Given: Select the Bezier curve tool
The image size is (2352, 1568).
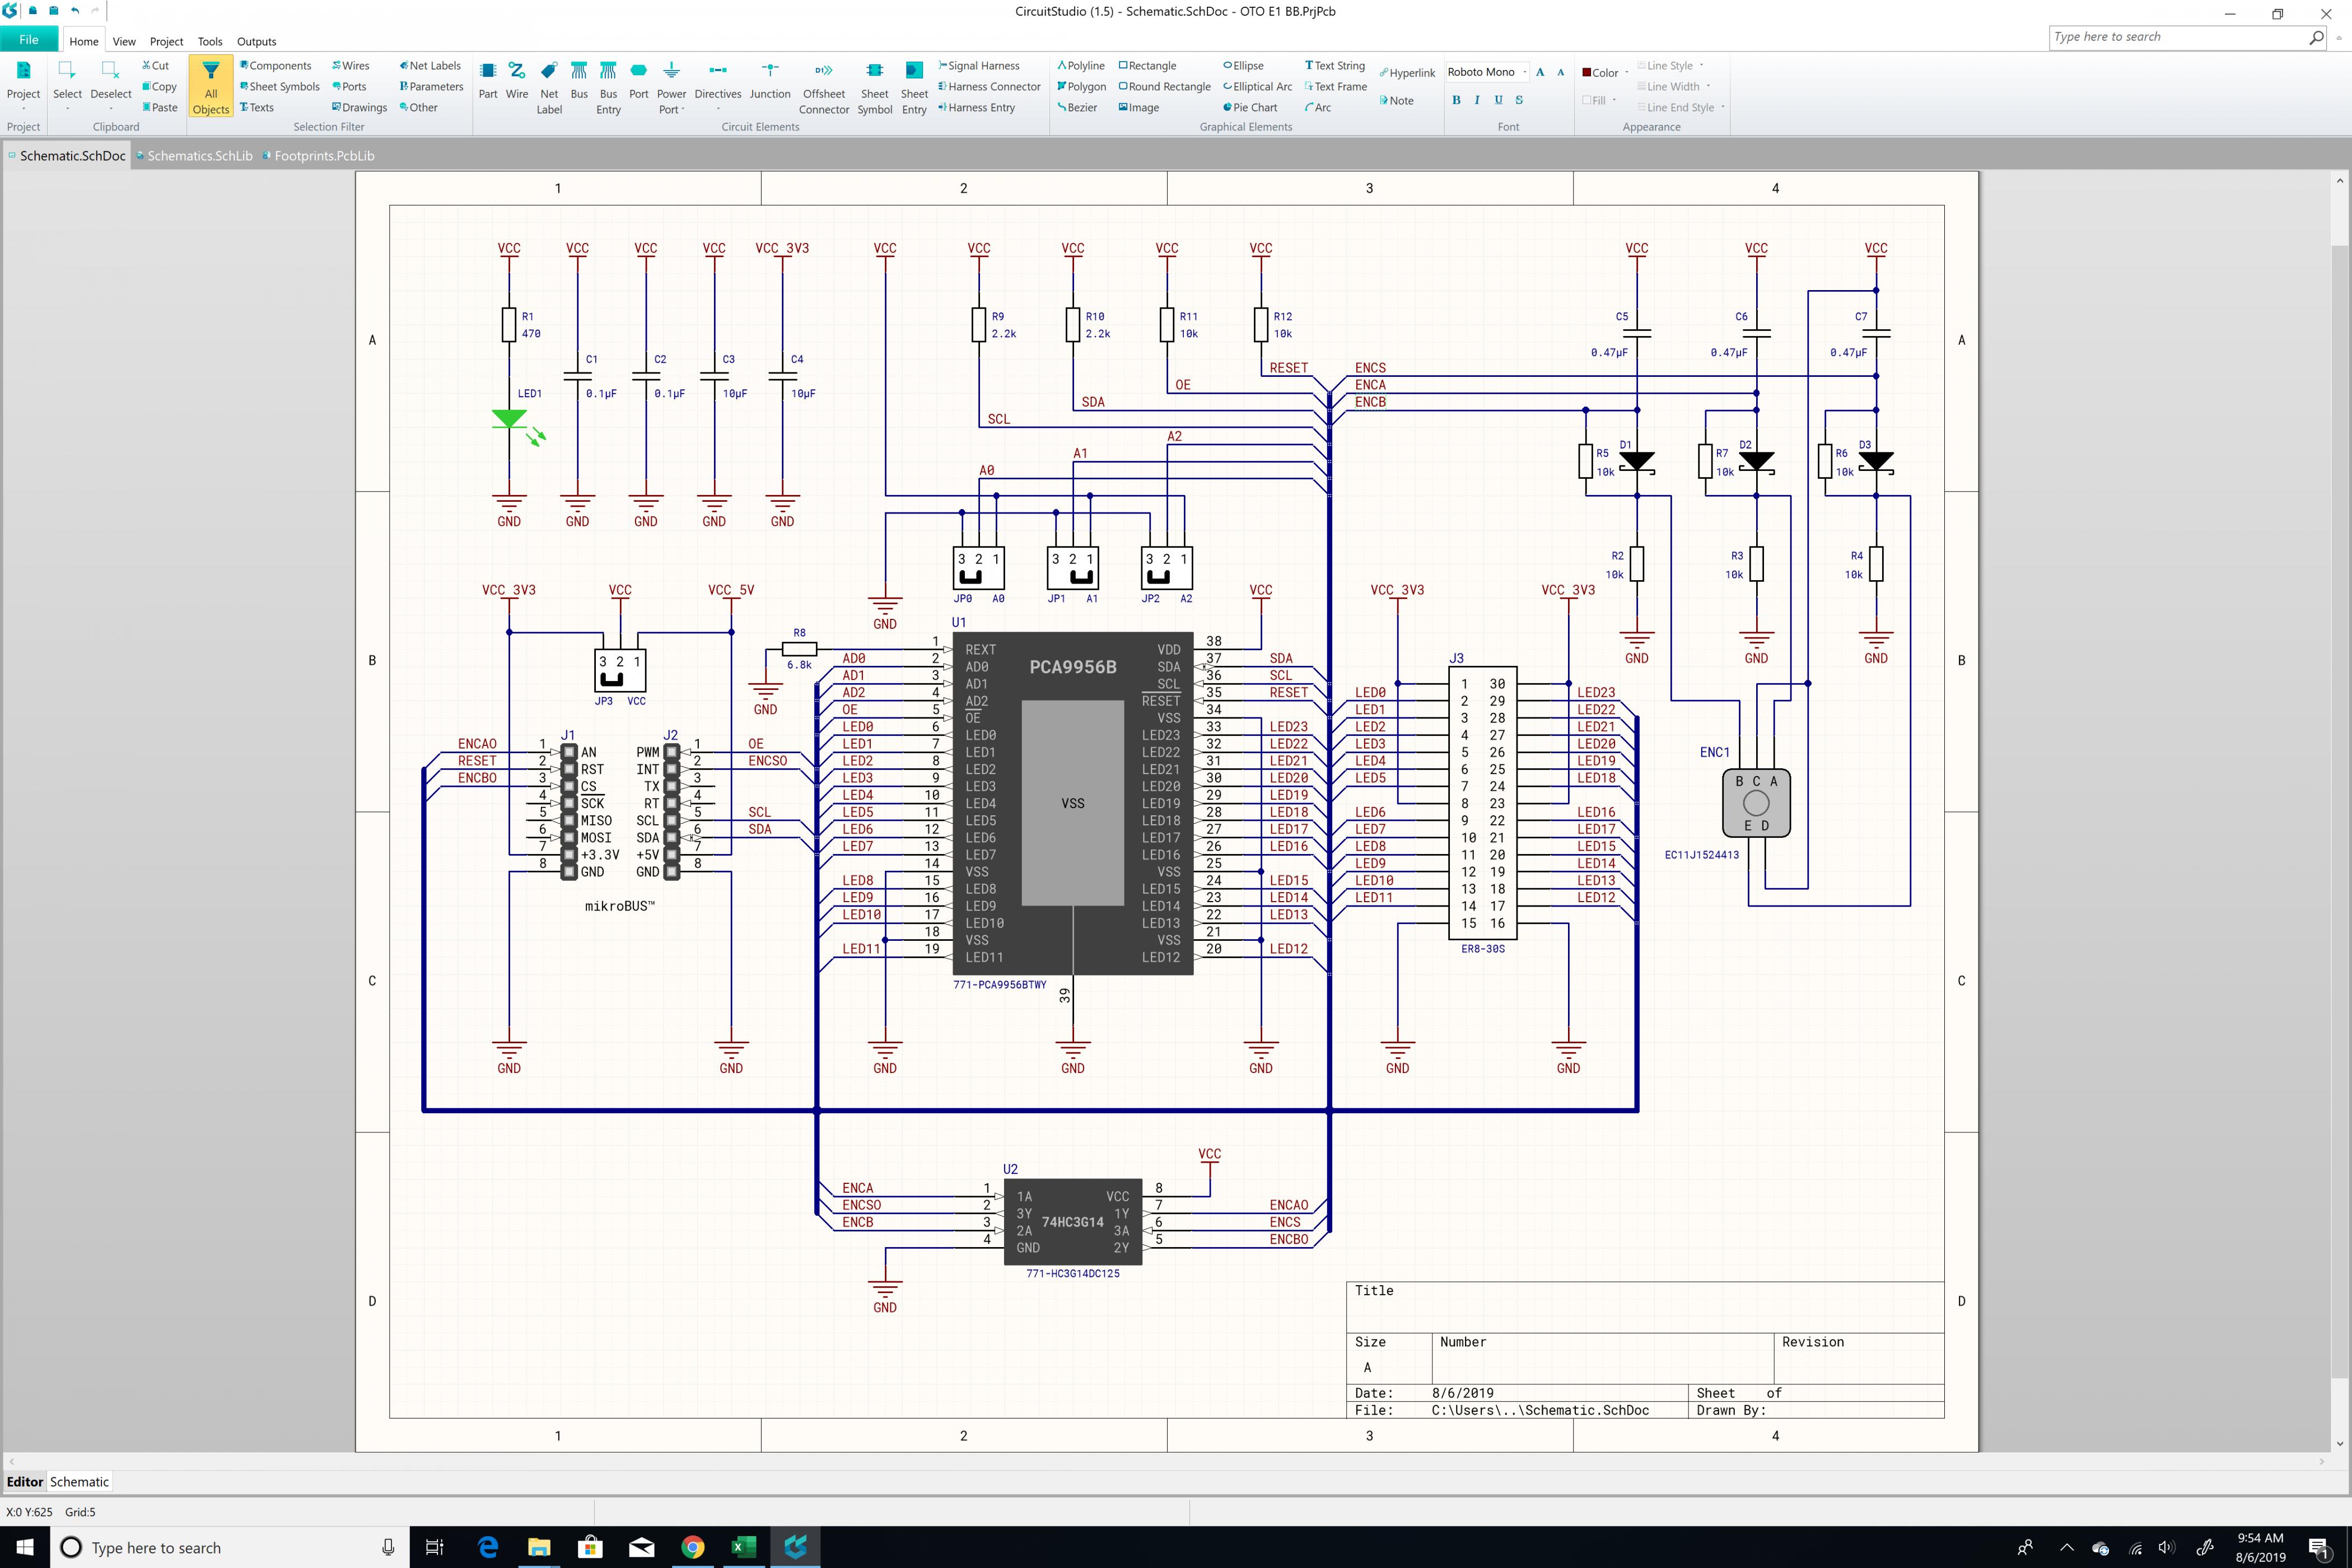Looking at the screenshot, I should click(x=1077, y=108).
